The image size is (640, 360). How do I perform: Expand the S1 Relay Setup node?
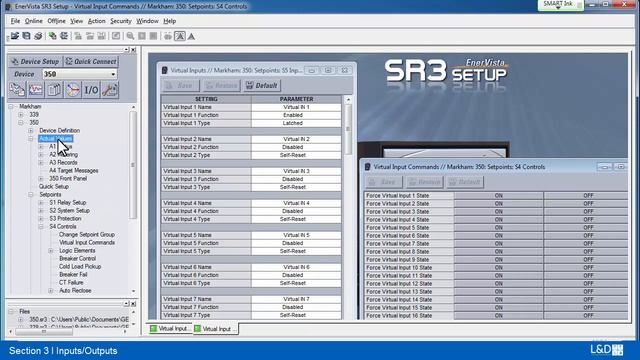[x=41, y=202]
